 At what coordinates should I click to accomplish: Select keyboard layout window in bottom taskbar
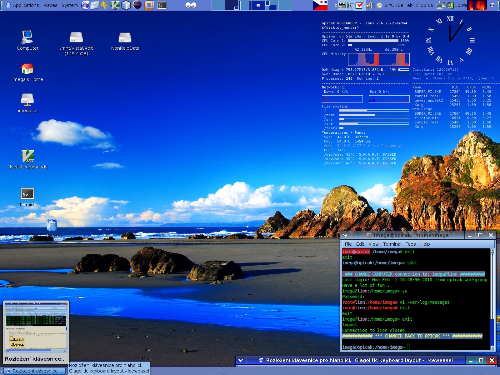click(x=35, y=371)
